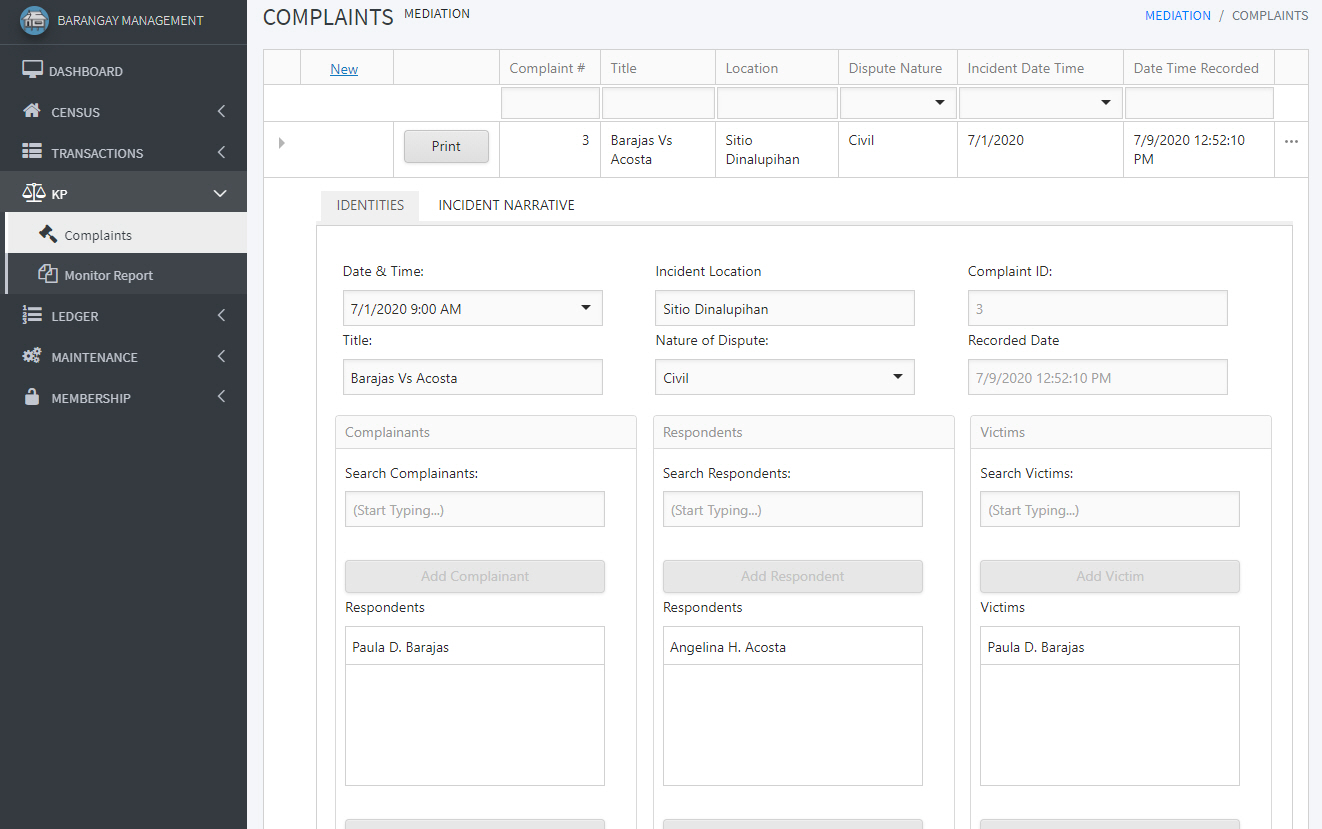Click the New complaint link

click(x=344, y=69)
